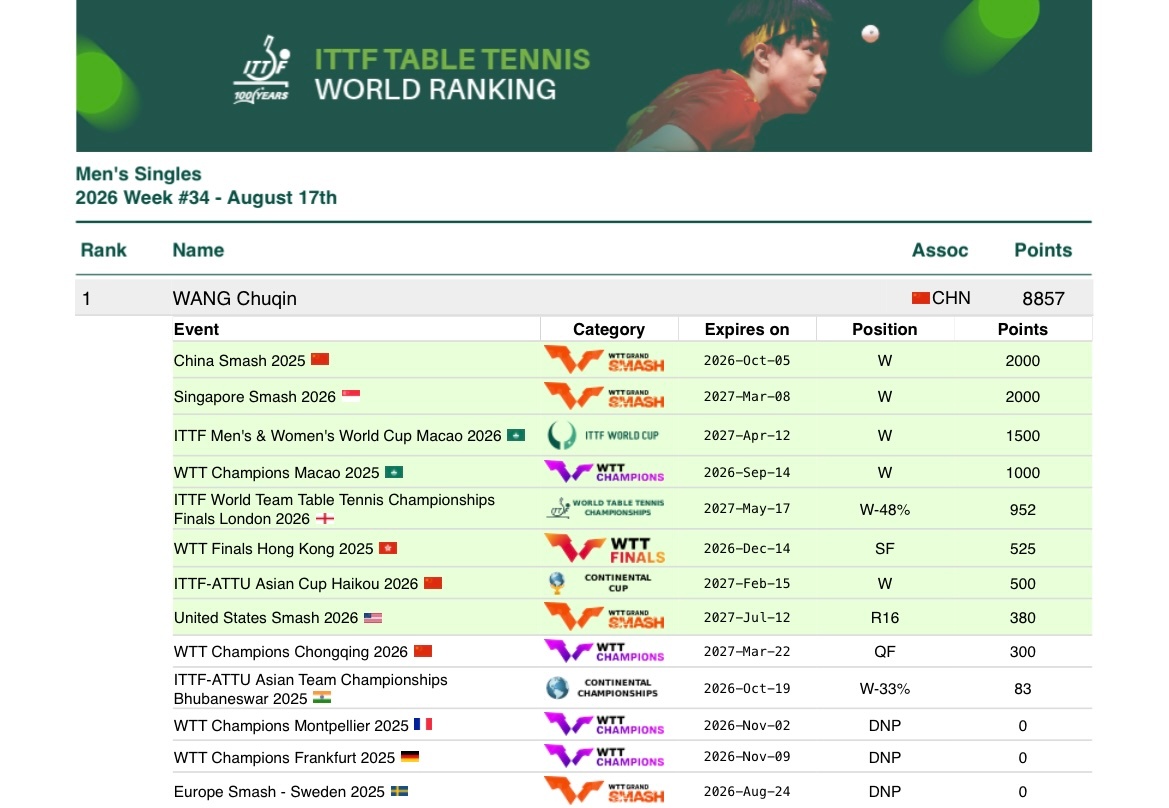Click the Name column header
Screen dimensions: 1169x808
[198, 250]
